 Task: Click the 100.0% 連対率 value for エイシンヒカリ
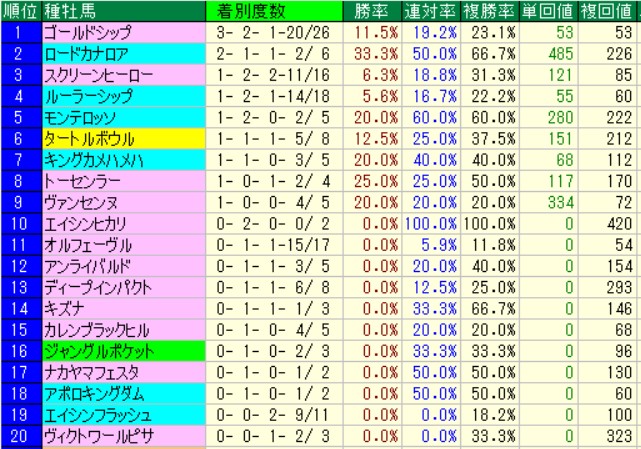[x=431, y=224]
